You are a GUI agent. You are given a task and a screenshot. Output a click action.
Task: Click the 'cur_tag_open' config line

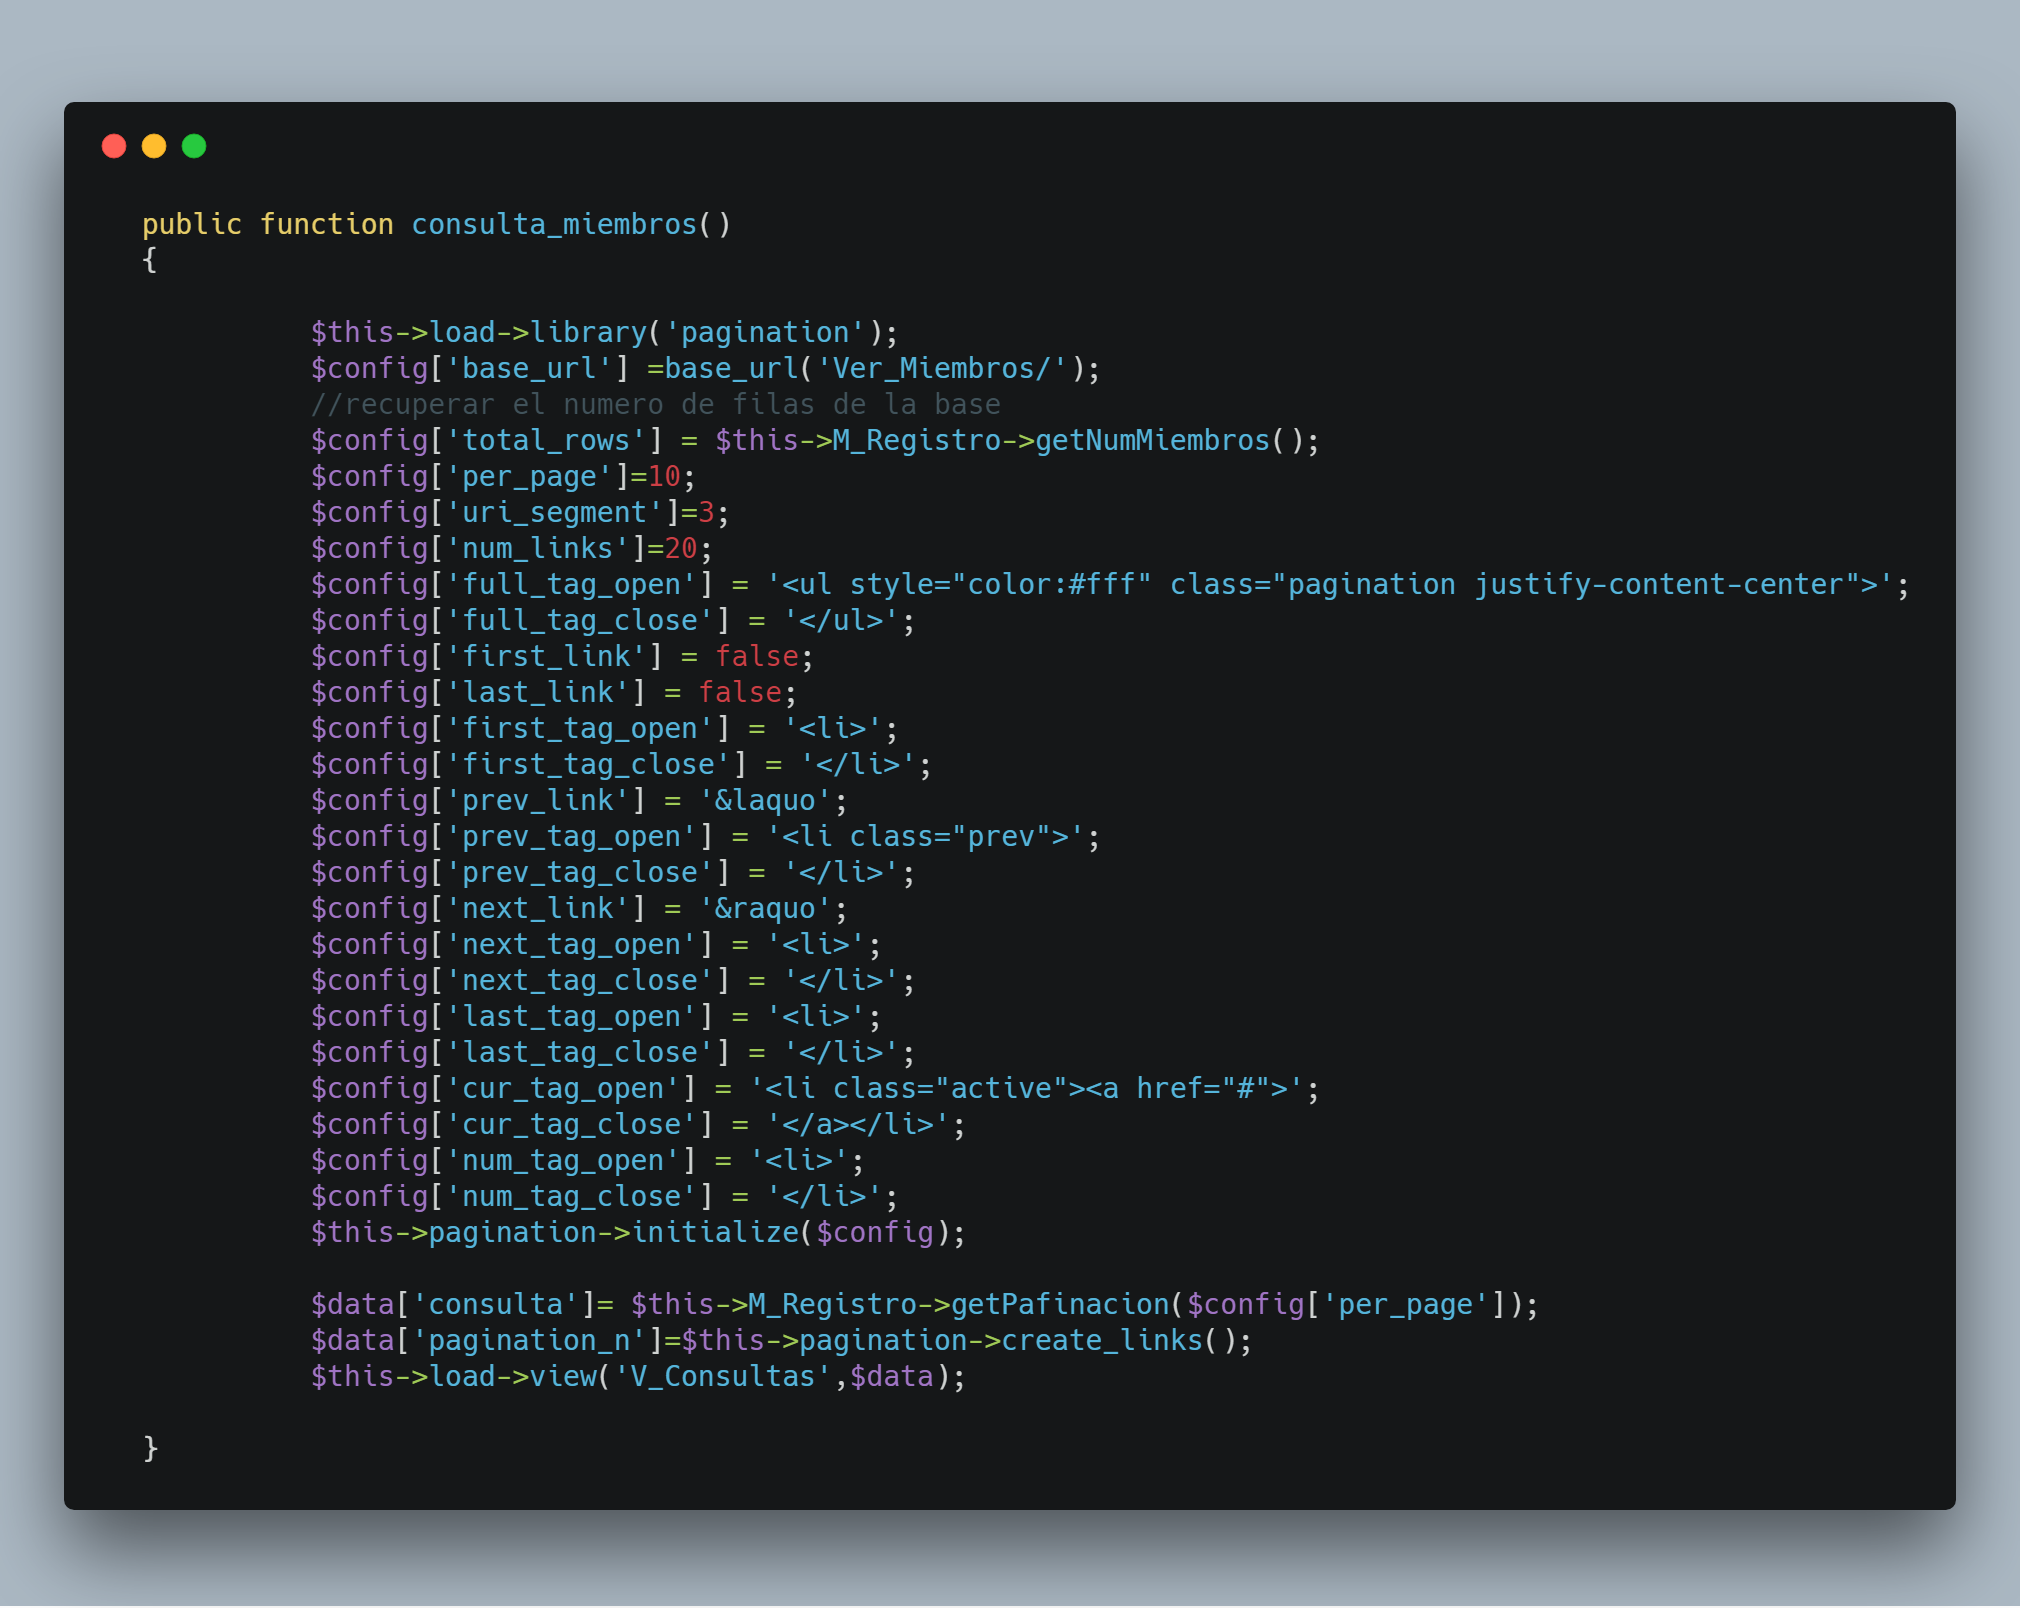point(815,1088)
